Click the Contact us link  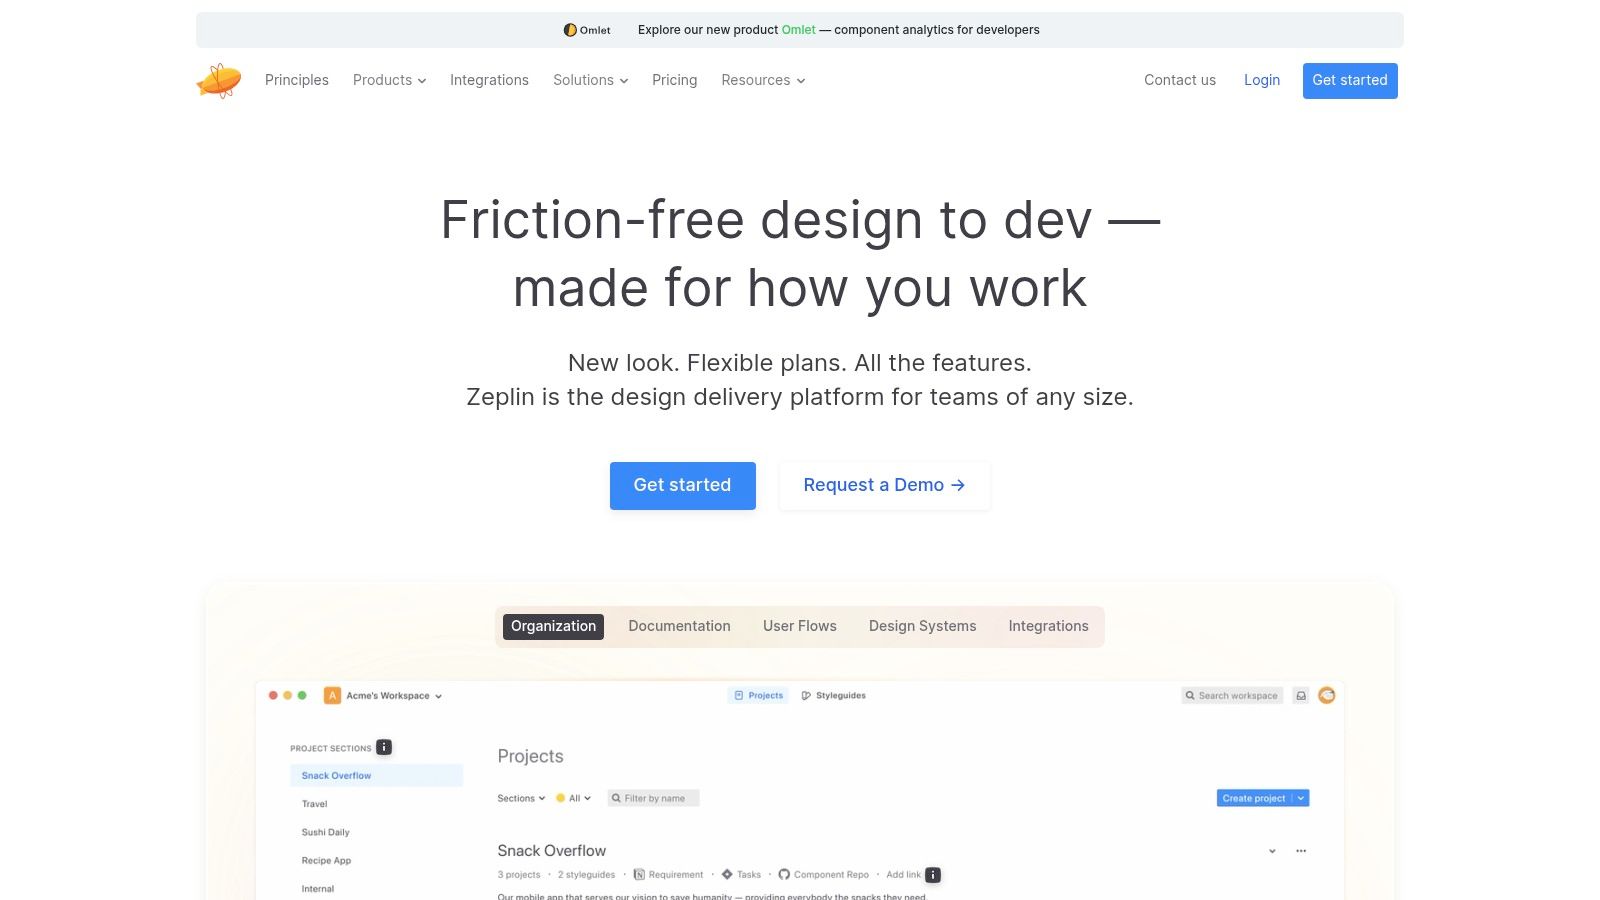[x=1180, y=80]
